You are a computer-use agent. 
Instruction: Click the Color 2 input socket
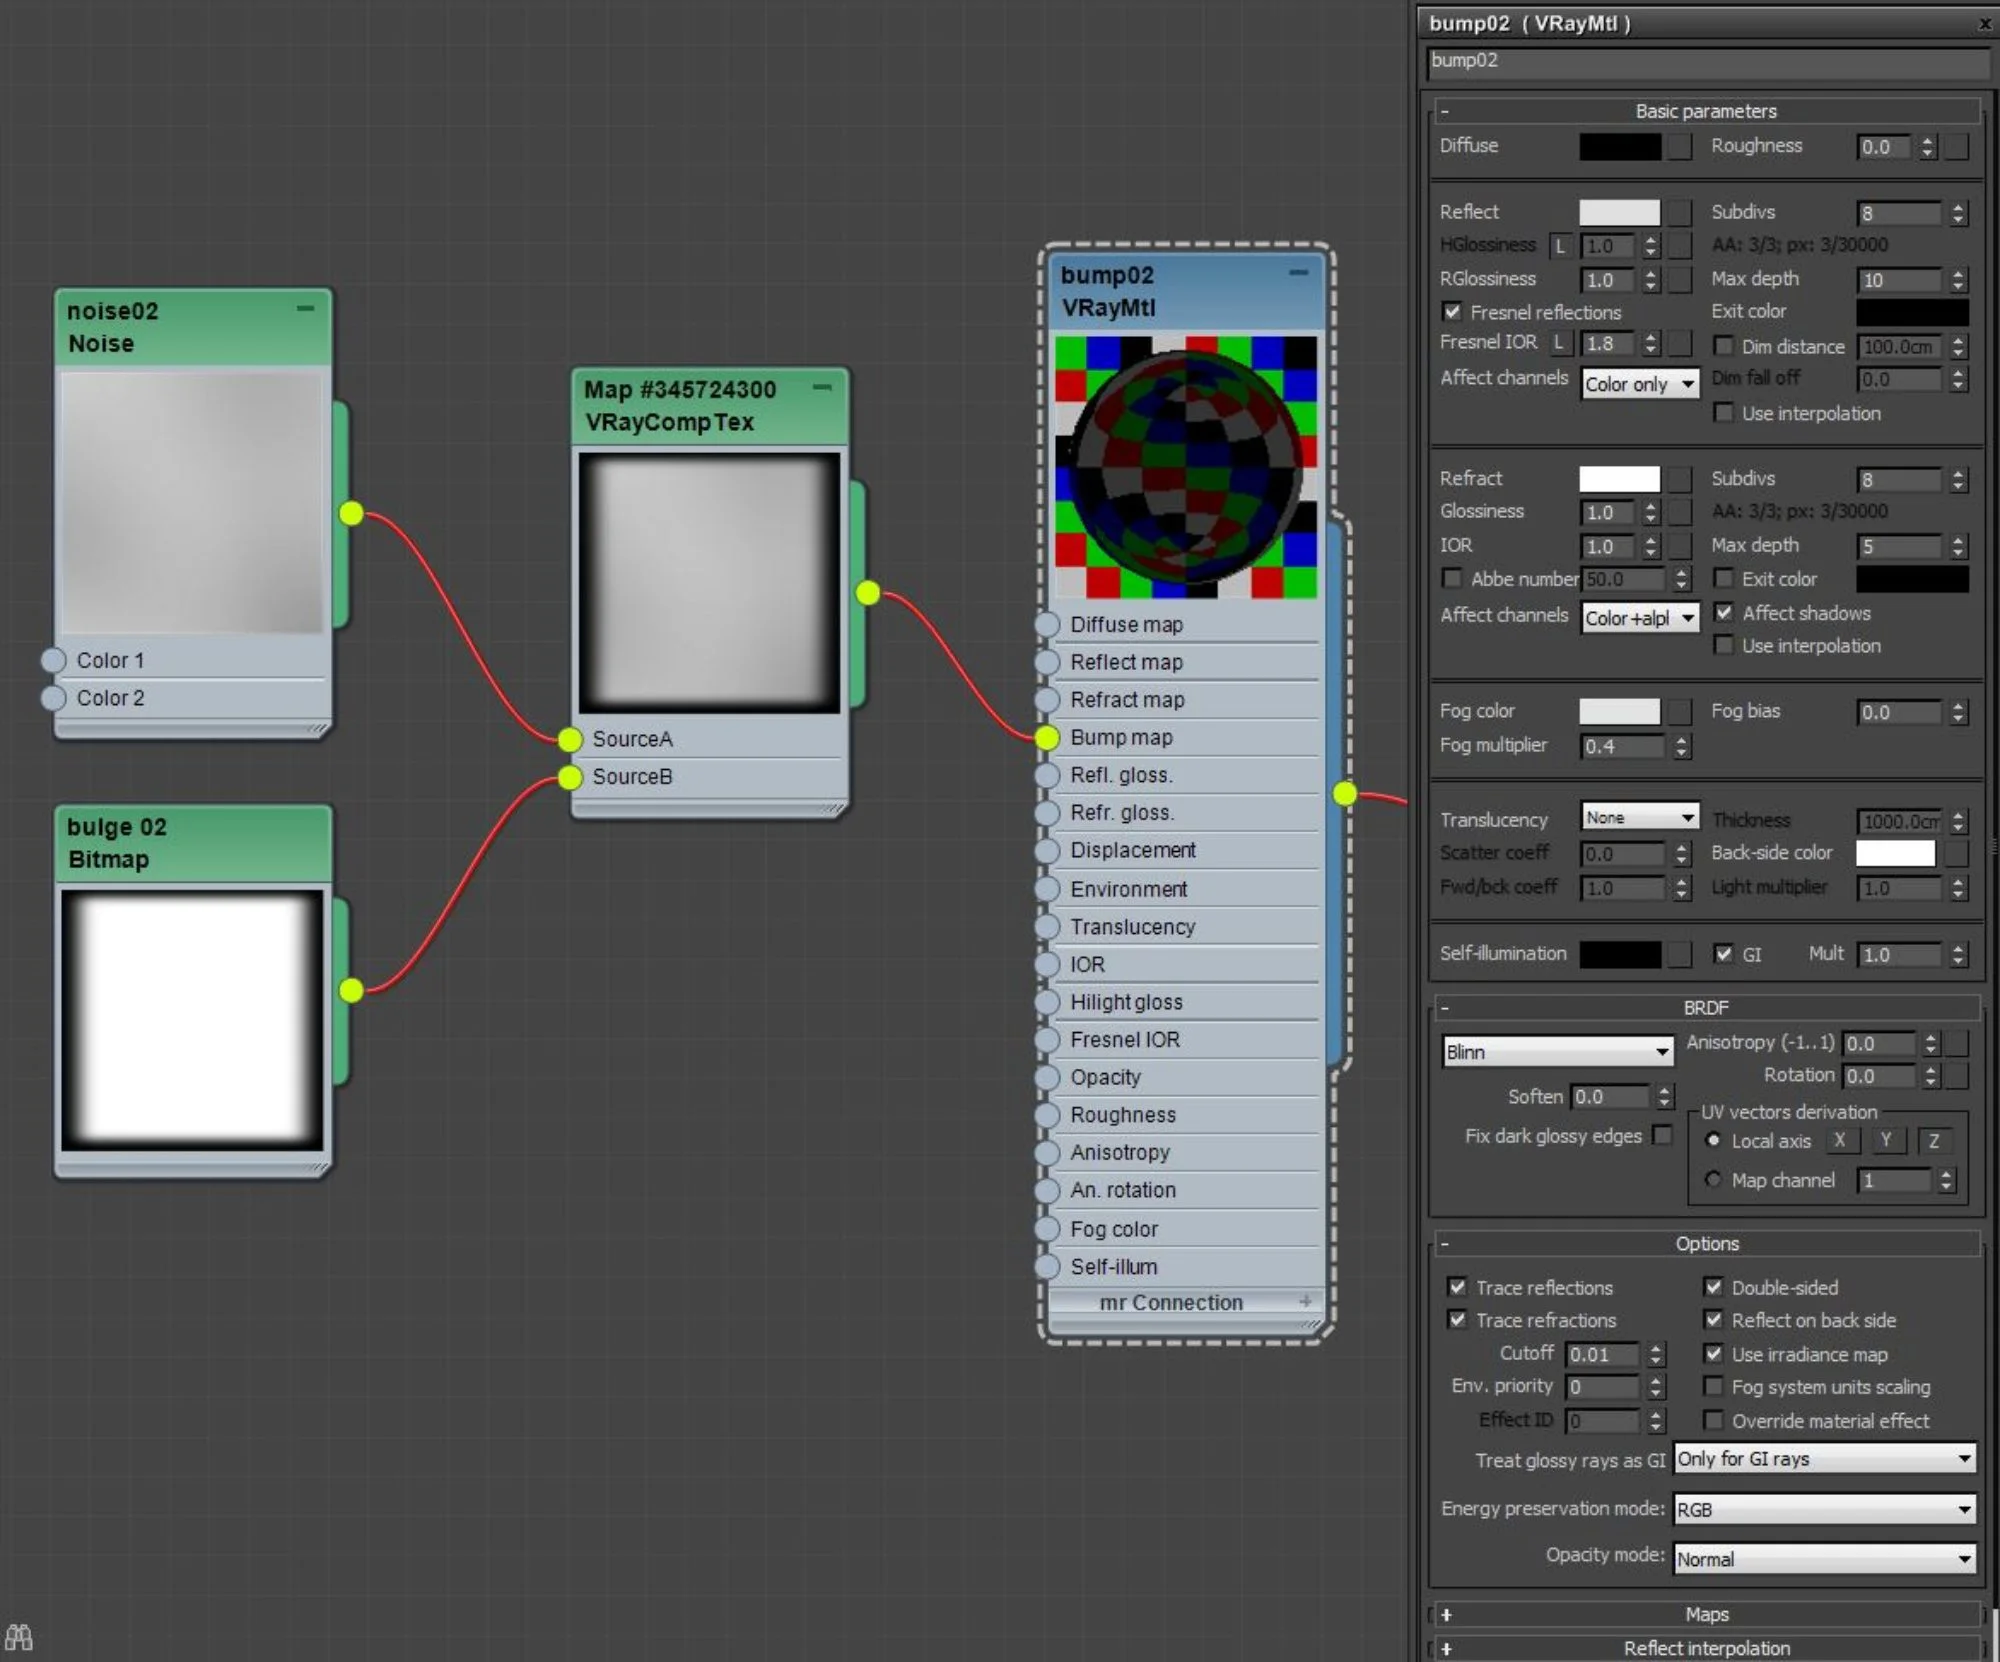[x=53, y=698]
